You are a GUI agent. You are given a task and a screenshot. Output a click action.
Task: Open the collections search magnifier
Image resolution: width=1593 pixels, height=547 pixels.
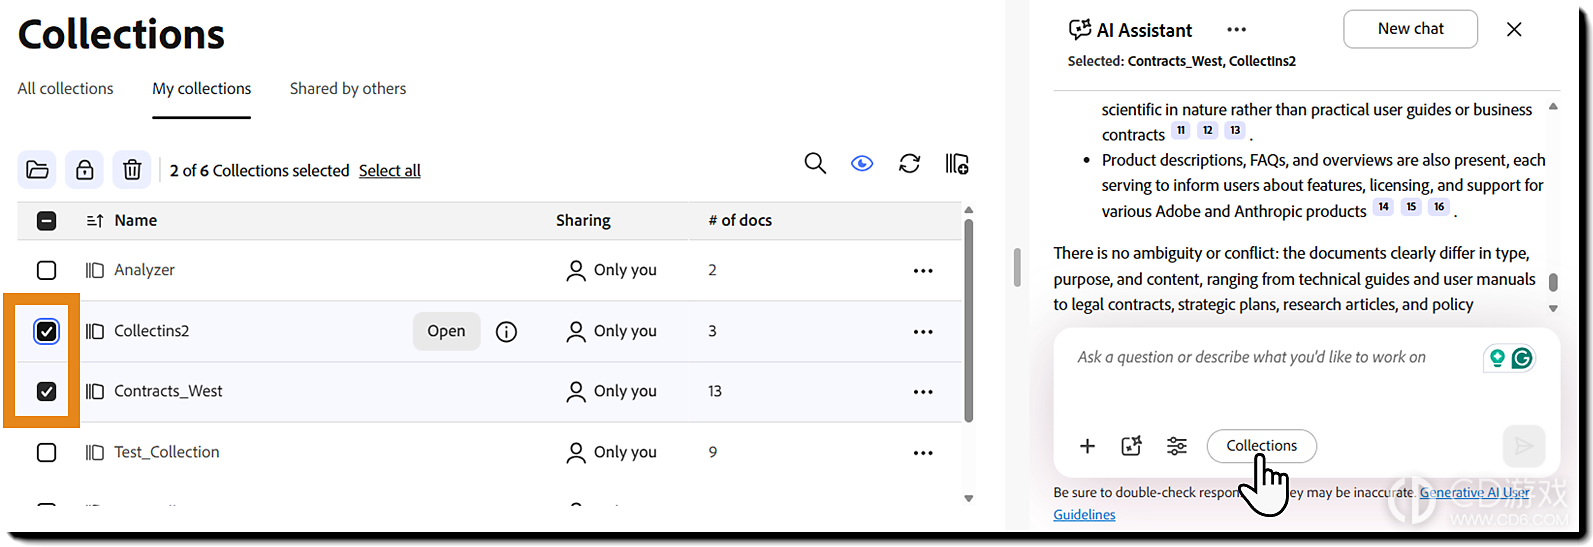coord(815,163)
